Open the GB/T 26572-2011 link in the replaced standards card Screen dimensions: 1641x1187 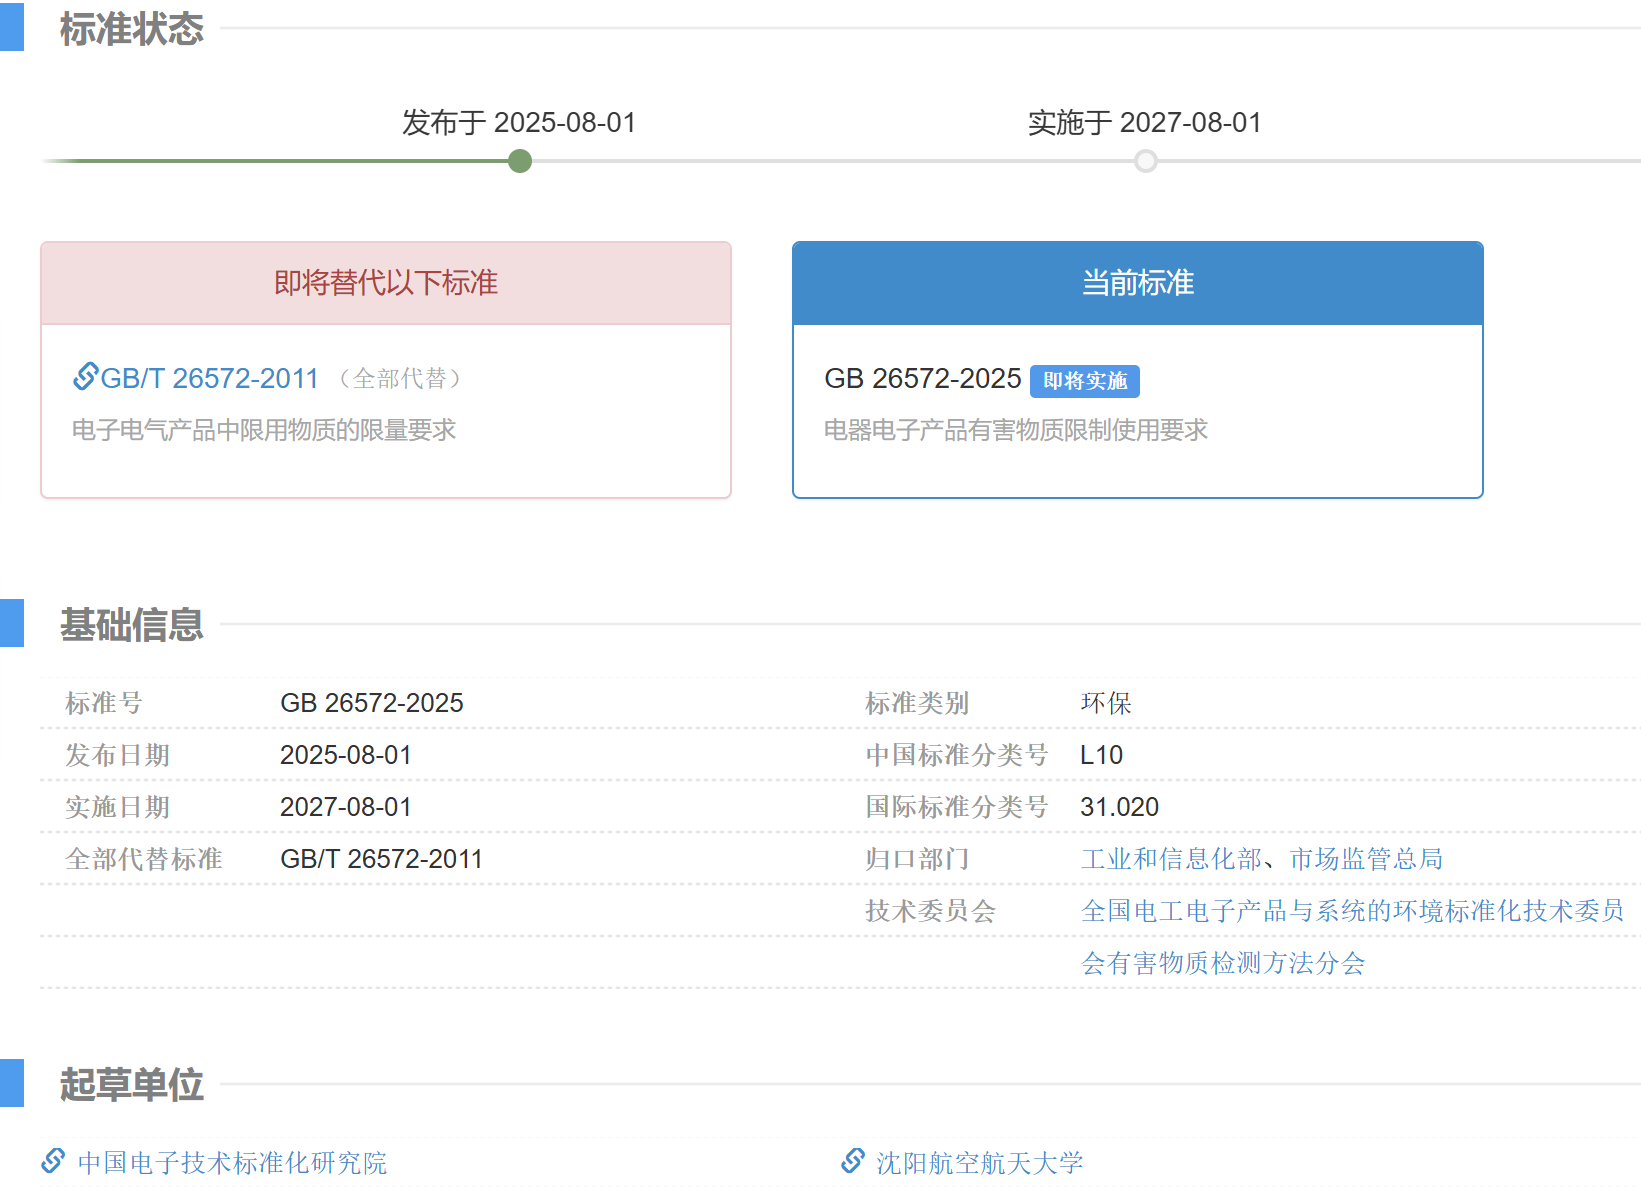[209, 378]
